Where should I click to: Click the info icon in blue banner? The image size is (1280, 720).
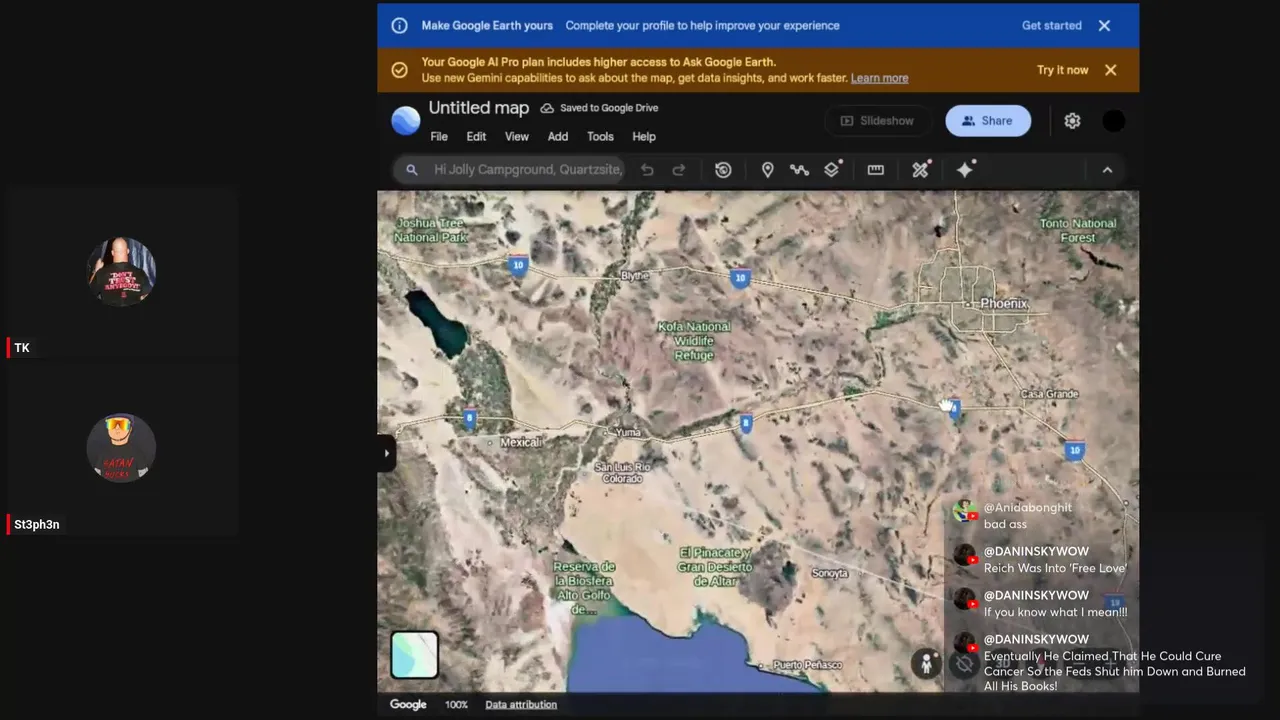pyautogui.click(x=399, y=26)
